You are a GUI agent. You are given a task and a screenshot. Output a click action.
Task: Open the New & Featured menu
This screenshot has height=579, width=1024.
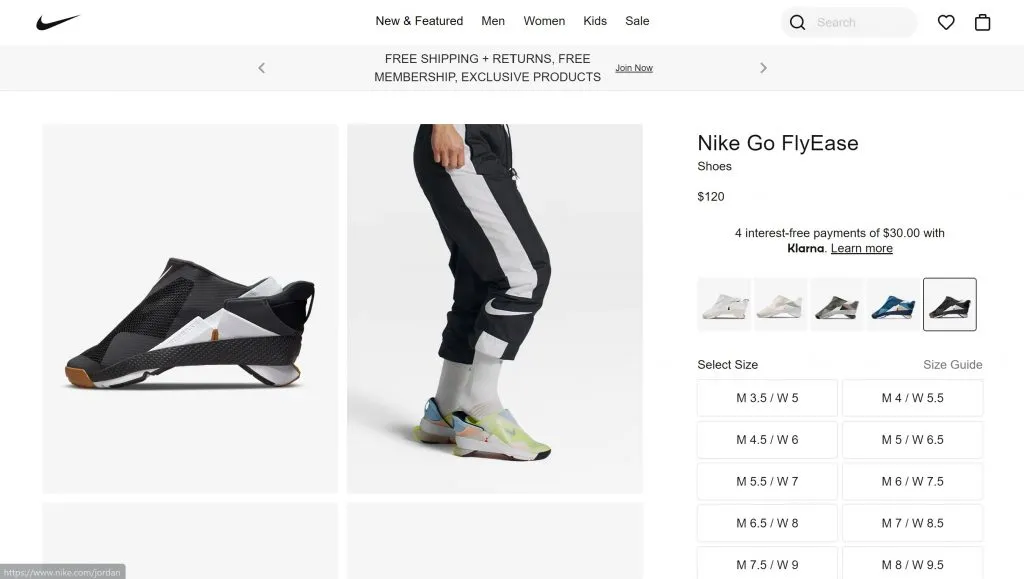point(419,21)
